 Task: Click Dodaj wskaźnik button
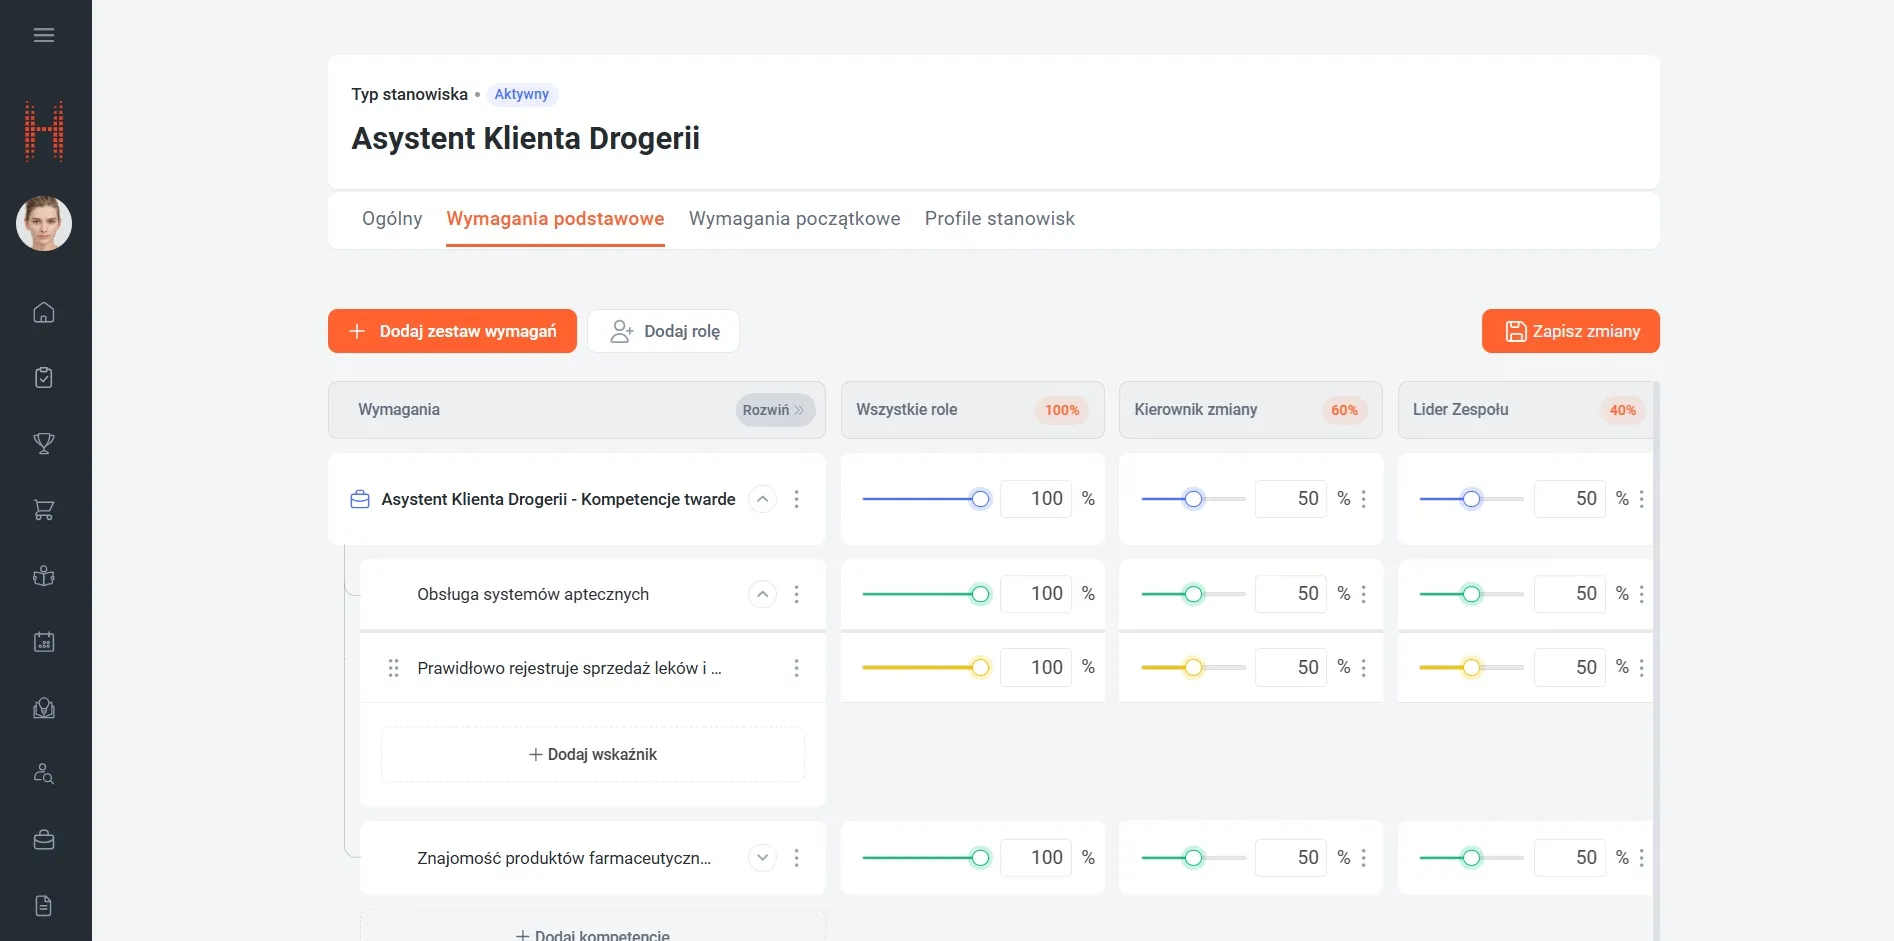593,755
